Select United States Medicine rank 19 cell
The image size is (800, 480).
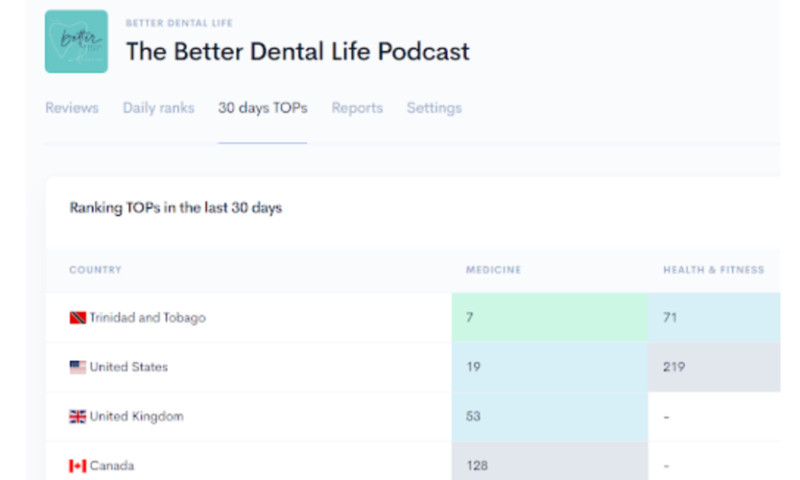(549, 367)
